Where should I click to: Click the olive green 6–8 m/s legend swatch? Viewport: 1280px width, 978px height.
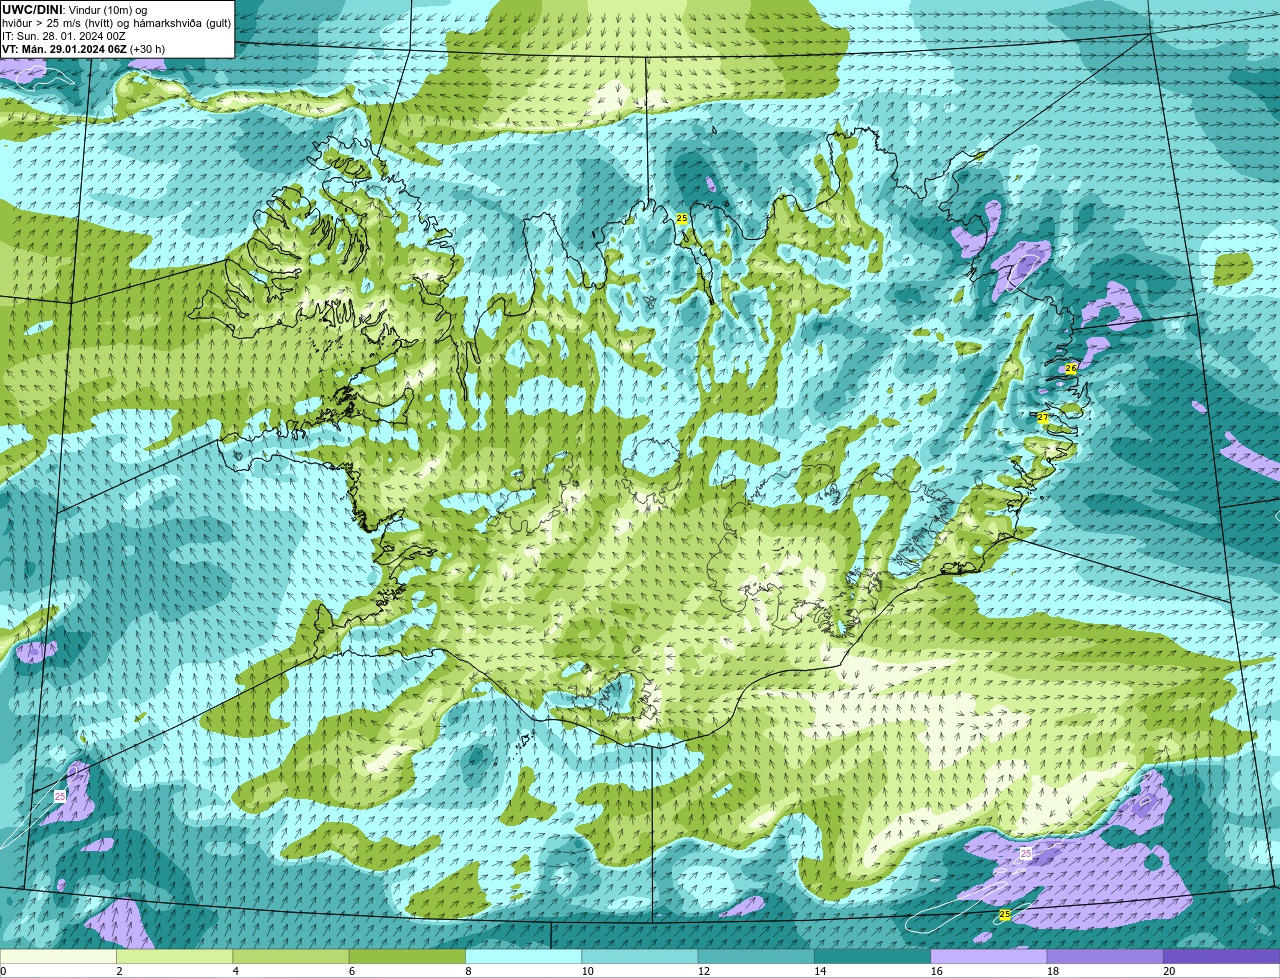(407, 957)
